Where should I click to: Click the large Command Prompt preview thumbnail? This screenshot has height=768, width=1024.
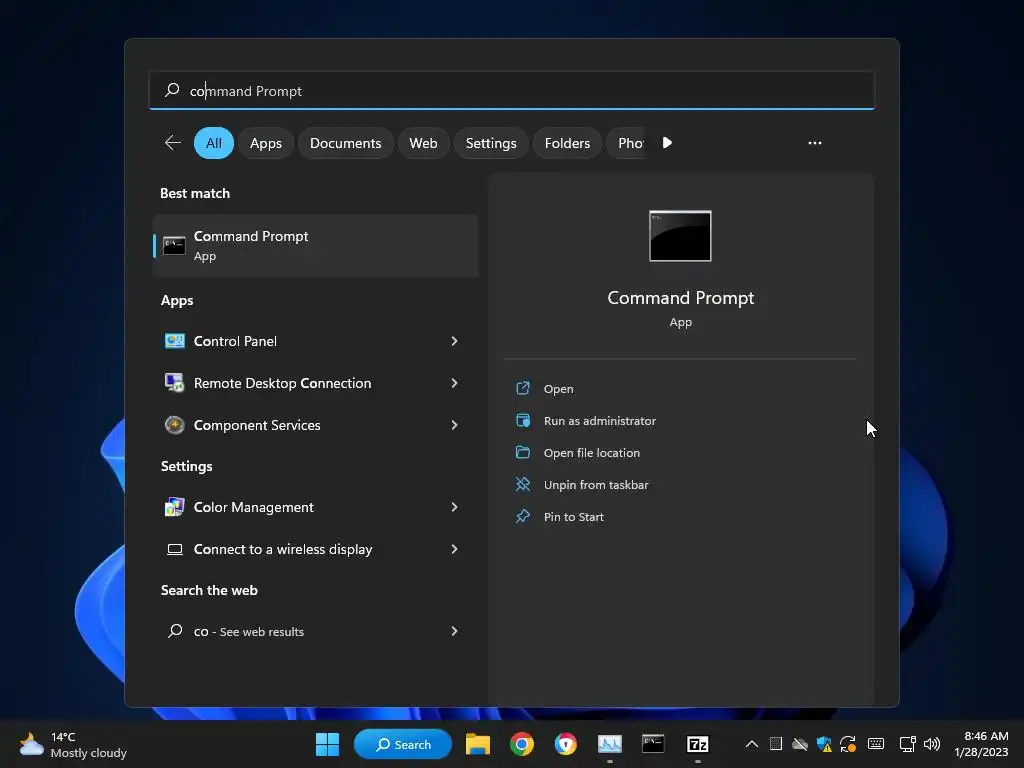click(x=680, y=236)
